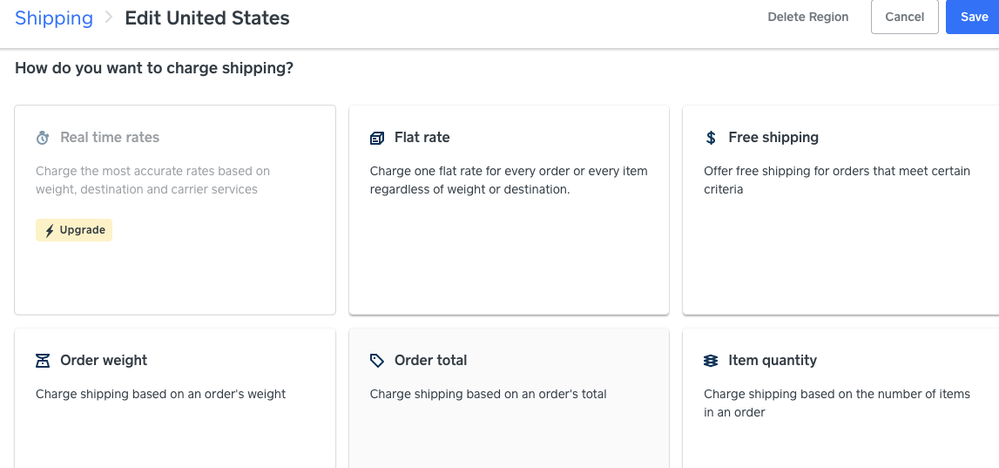Click the Edit United States page title
This screenshot has height=468, width=999.
(x=207, y=18)
